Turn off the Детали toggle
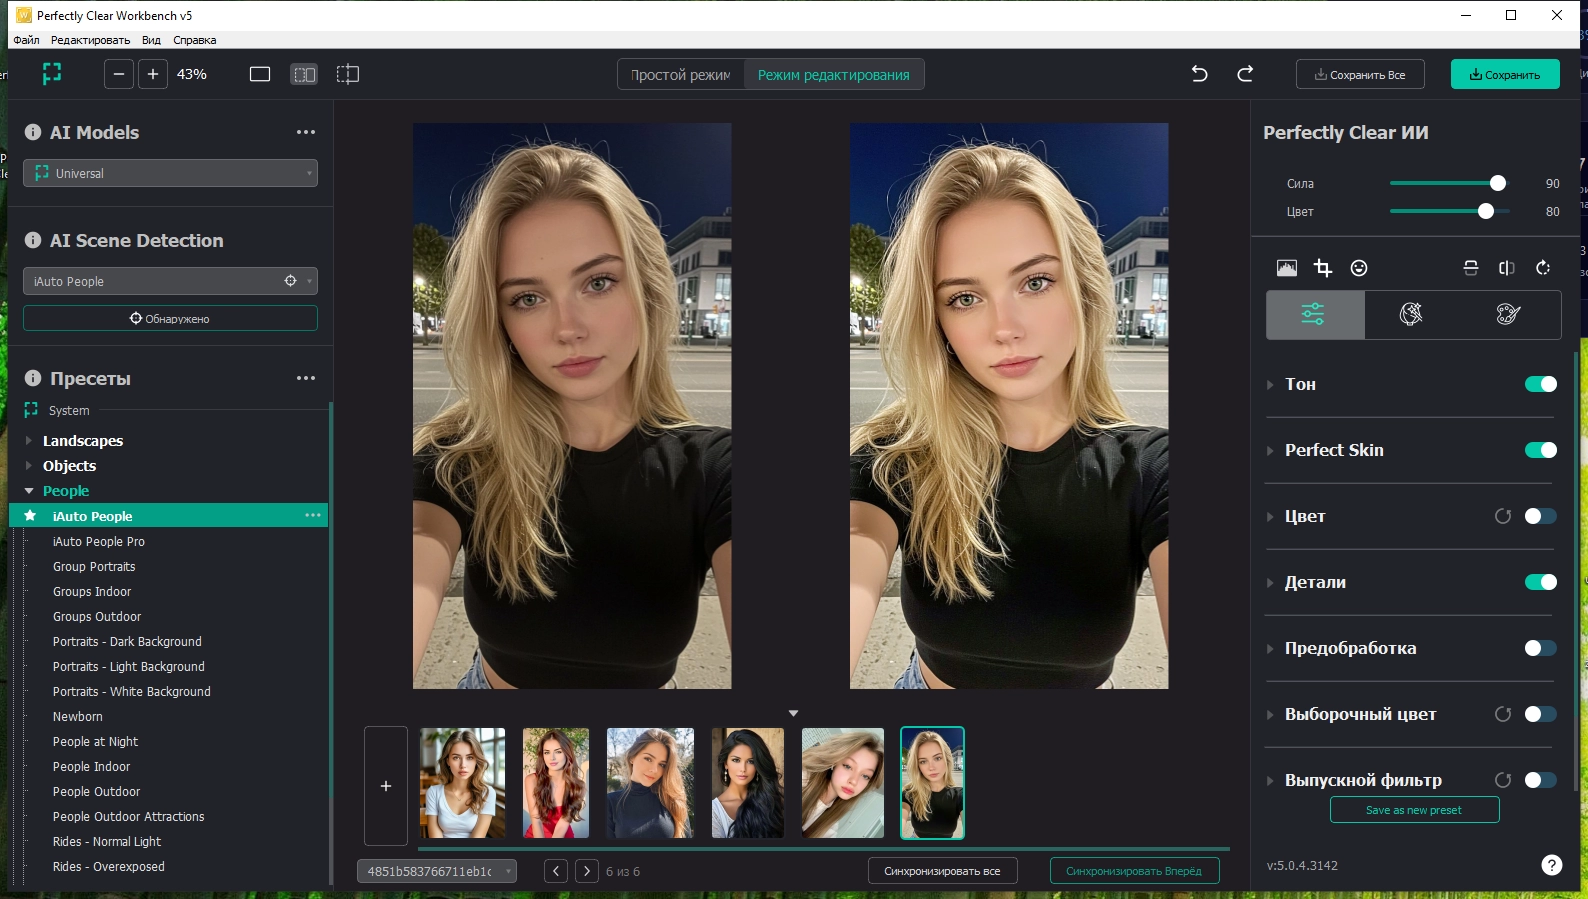The width and height of the screenshot is (1588, 899). tap(1541, 582)
